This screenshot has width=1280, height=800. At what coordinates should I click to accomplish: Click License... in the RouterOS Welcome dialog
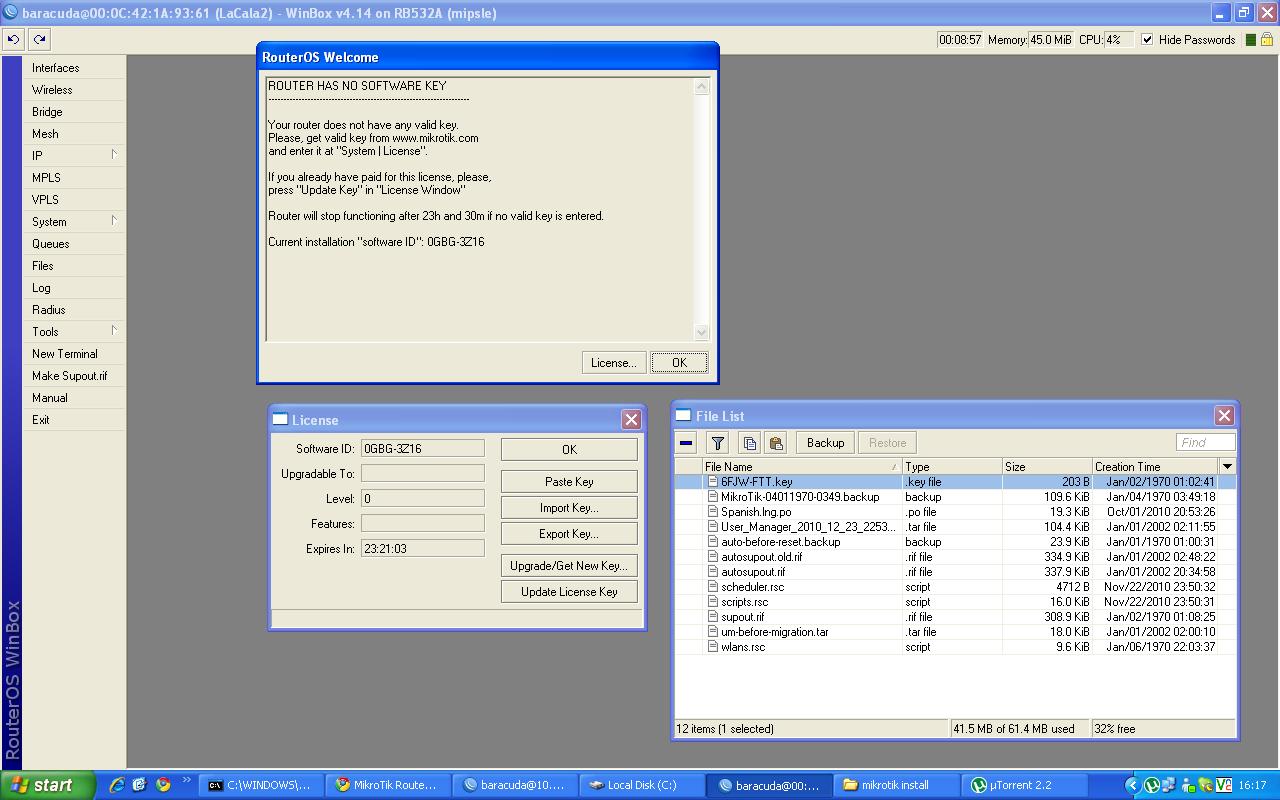[613, 363]
